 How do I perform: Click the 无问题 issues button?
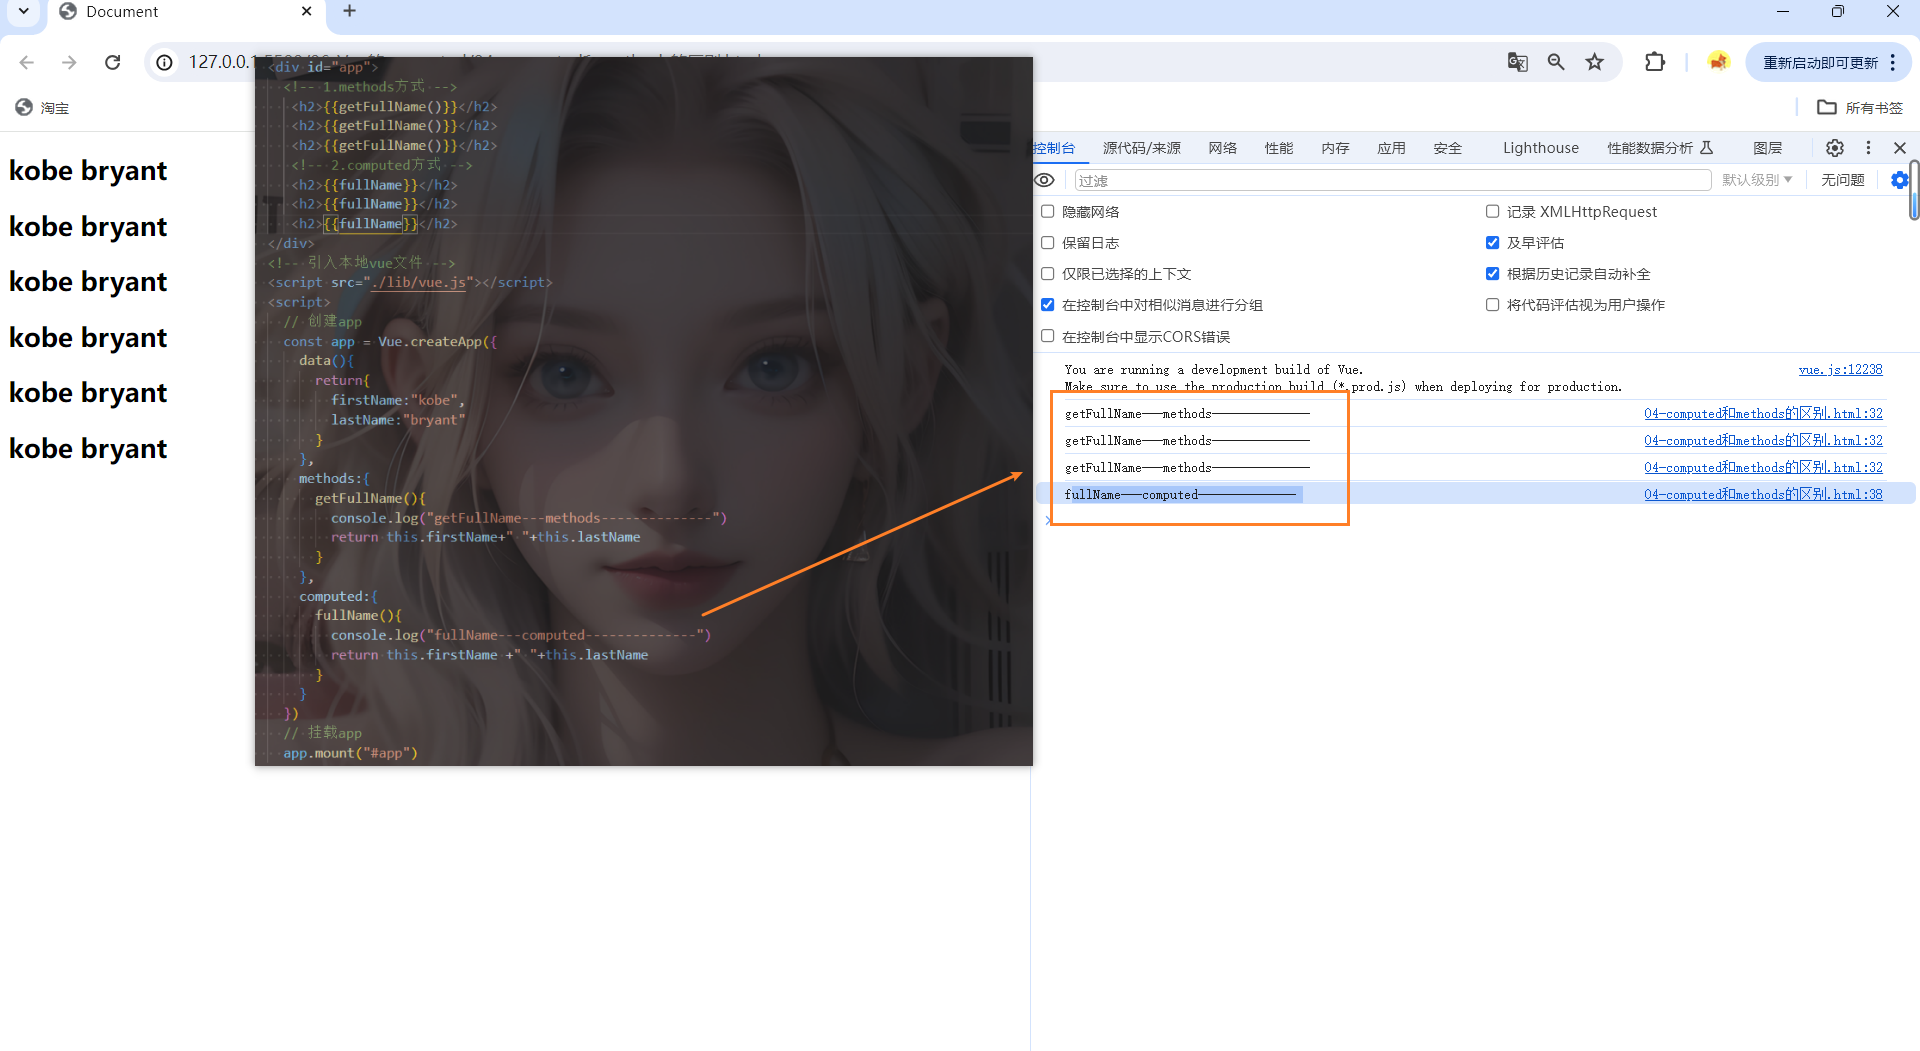(1843, 180)
